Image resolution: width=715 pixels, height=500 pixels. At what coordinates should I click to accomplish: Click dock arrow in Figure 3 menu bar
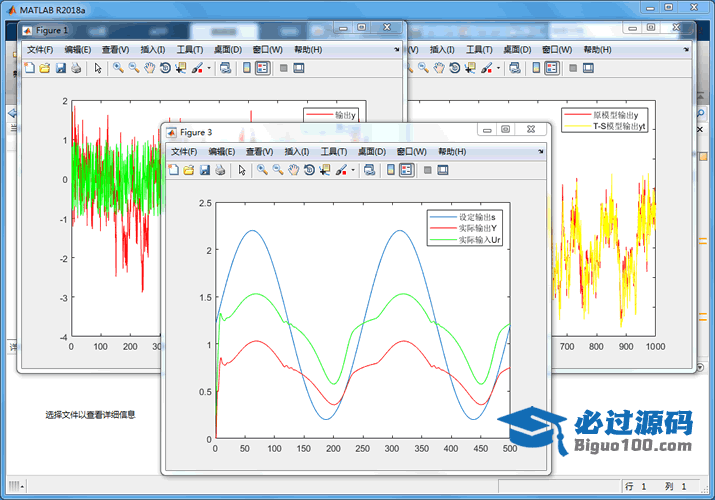tap(540, 151)
